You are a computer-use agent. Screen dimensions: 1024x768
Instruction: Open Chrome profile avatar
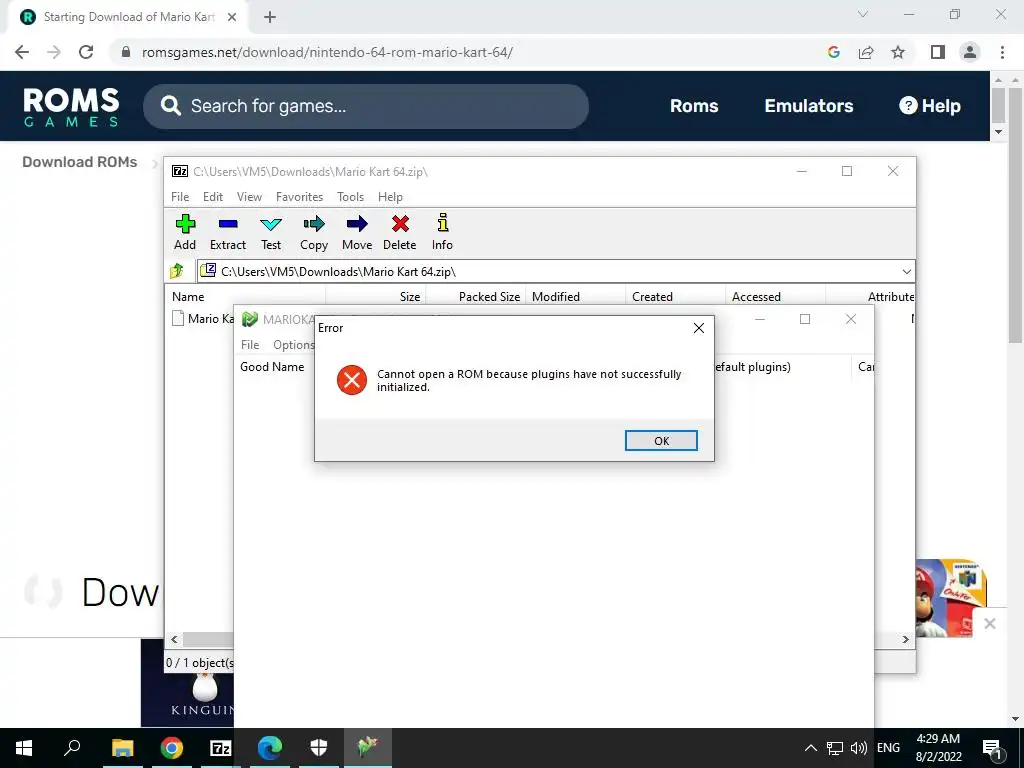970,52
